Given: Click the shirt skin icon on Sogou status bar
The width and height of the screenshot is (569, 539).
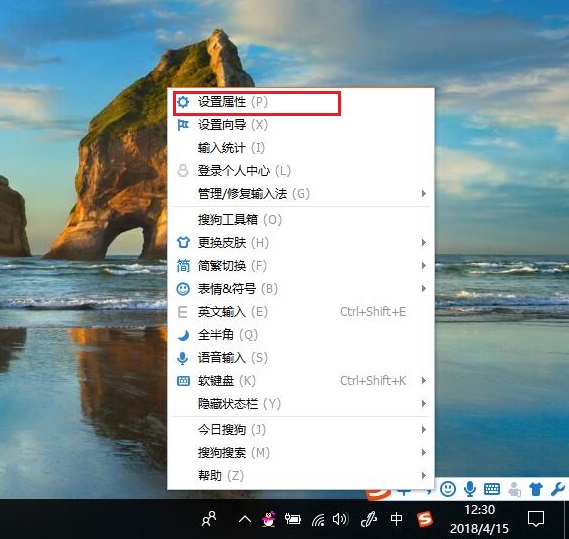Looking at the screenshot, I should (x=536, y=489).
